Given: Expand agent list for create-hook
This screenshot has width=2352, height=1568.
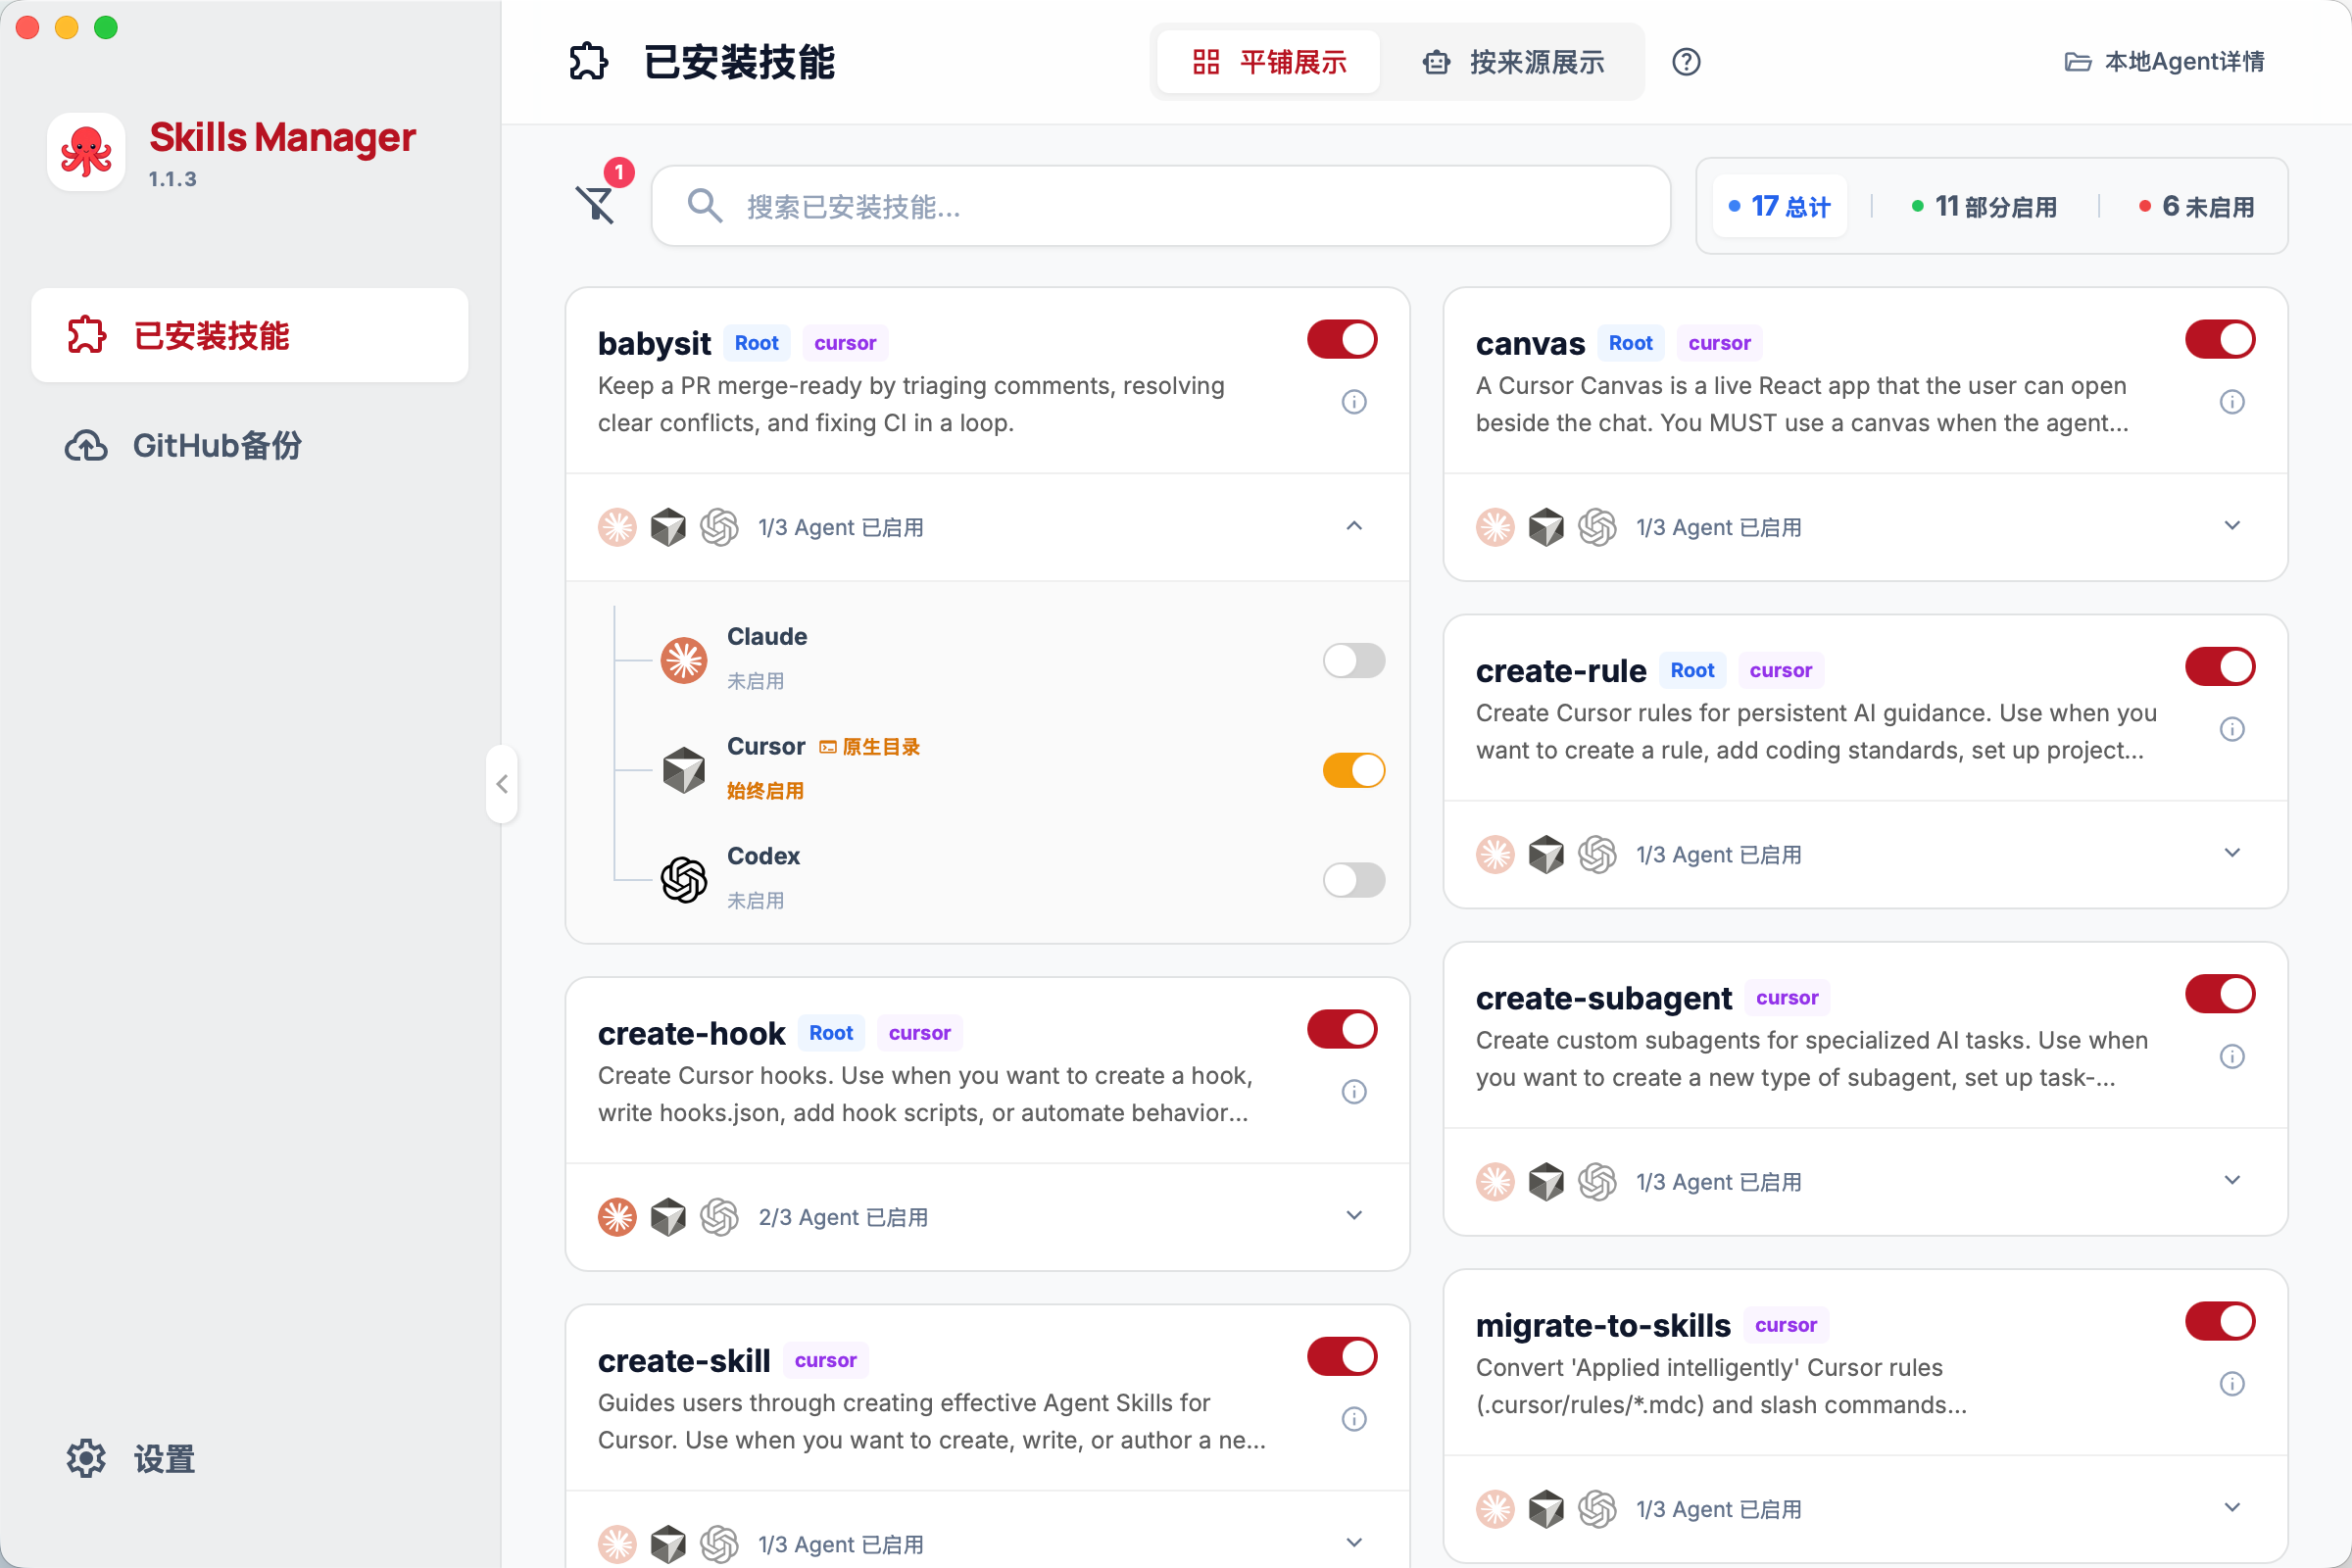Looking at the screenshot, I should pyautogui.click(x=1354, y=1216).
